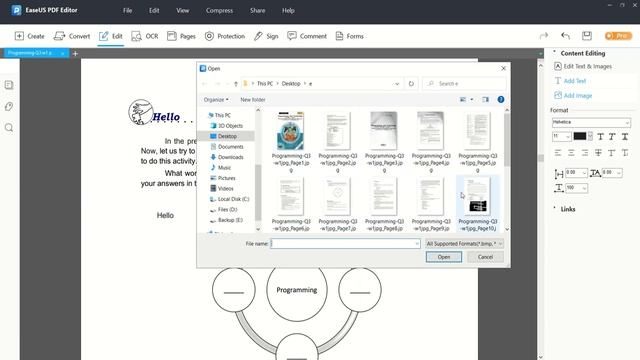Click the Create toolbar icon
The height and width of the screenshot is (360, 640).
[x=29, y=36]
